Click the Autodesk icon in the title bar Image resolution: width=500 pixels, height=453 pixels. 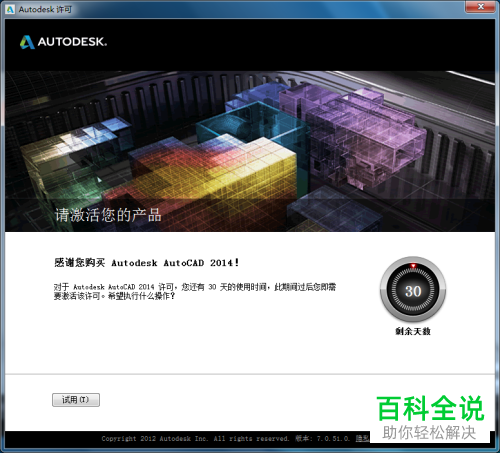pyautogui.click(x=10, y=9)
